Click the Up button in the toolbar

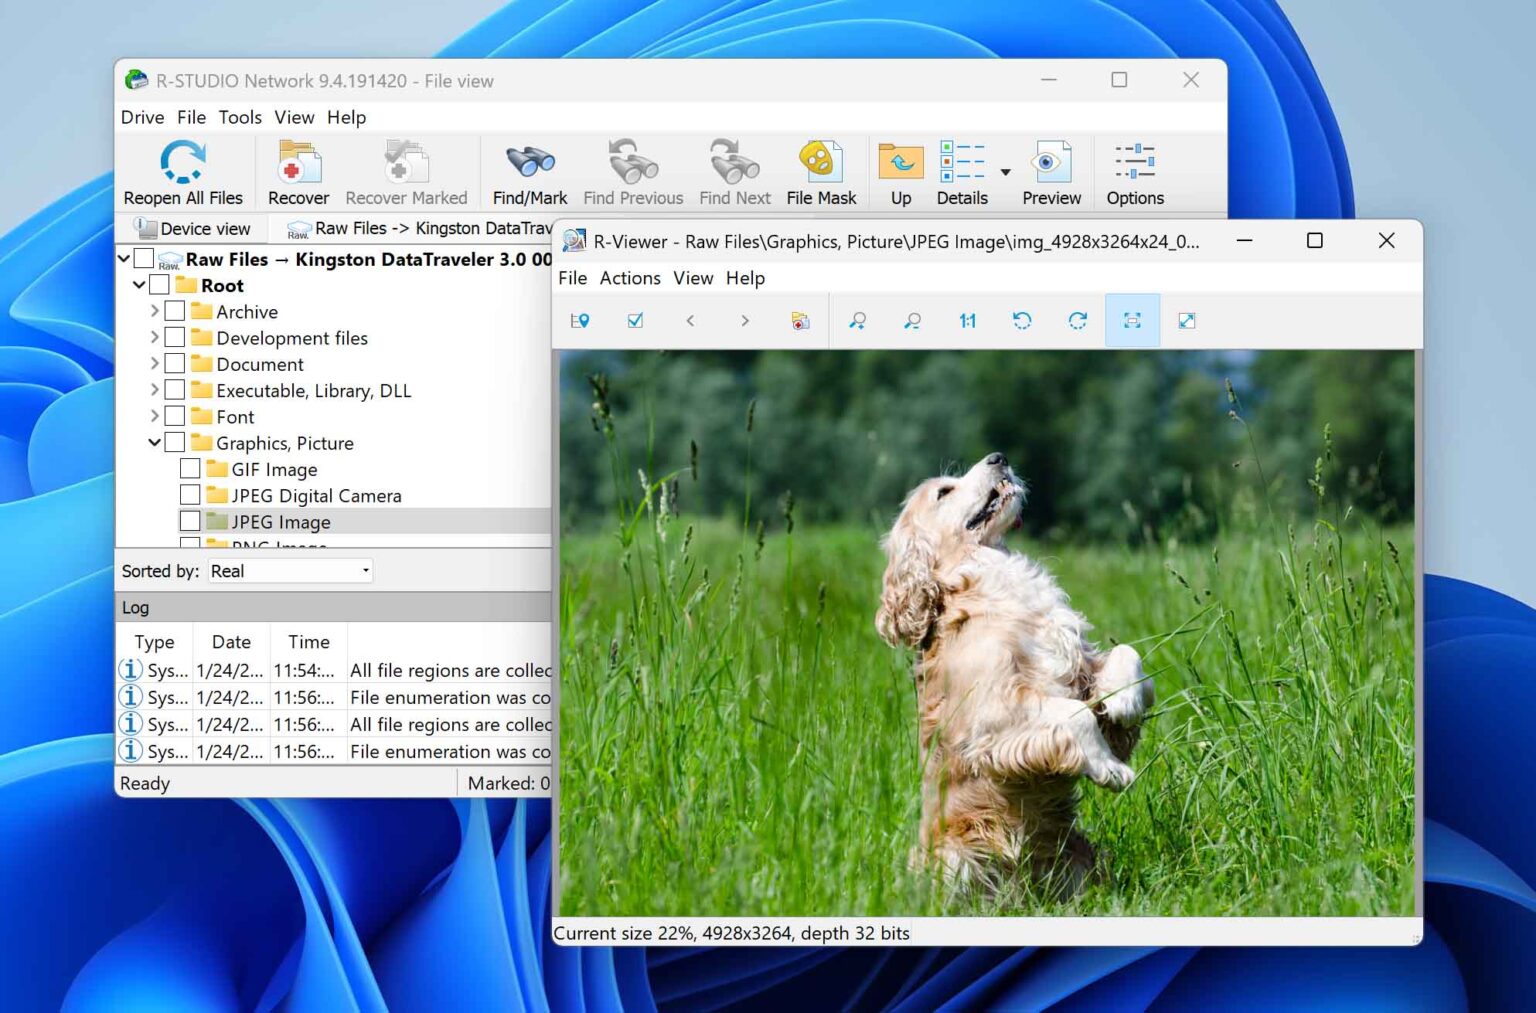tap(898, 165)
